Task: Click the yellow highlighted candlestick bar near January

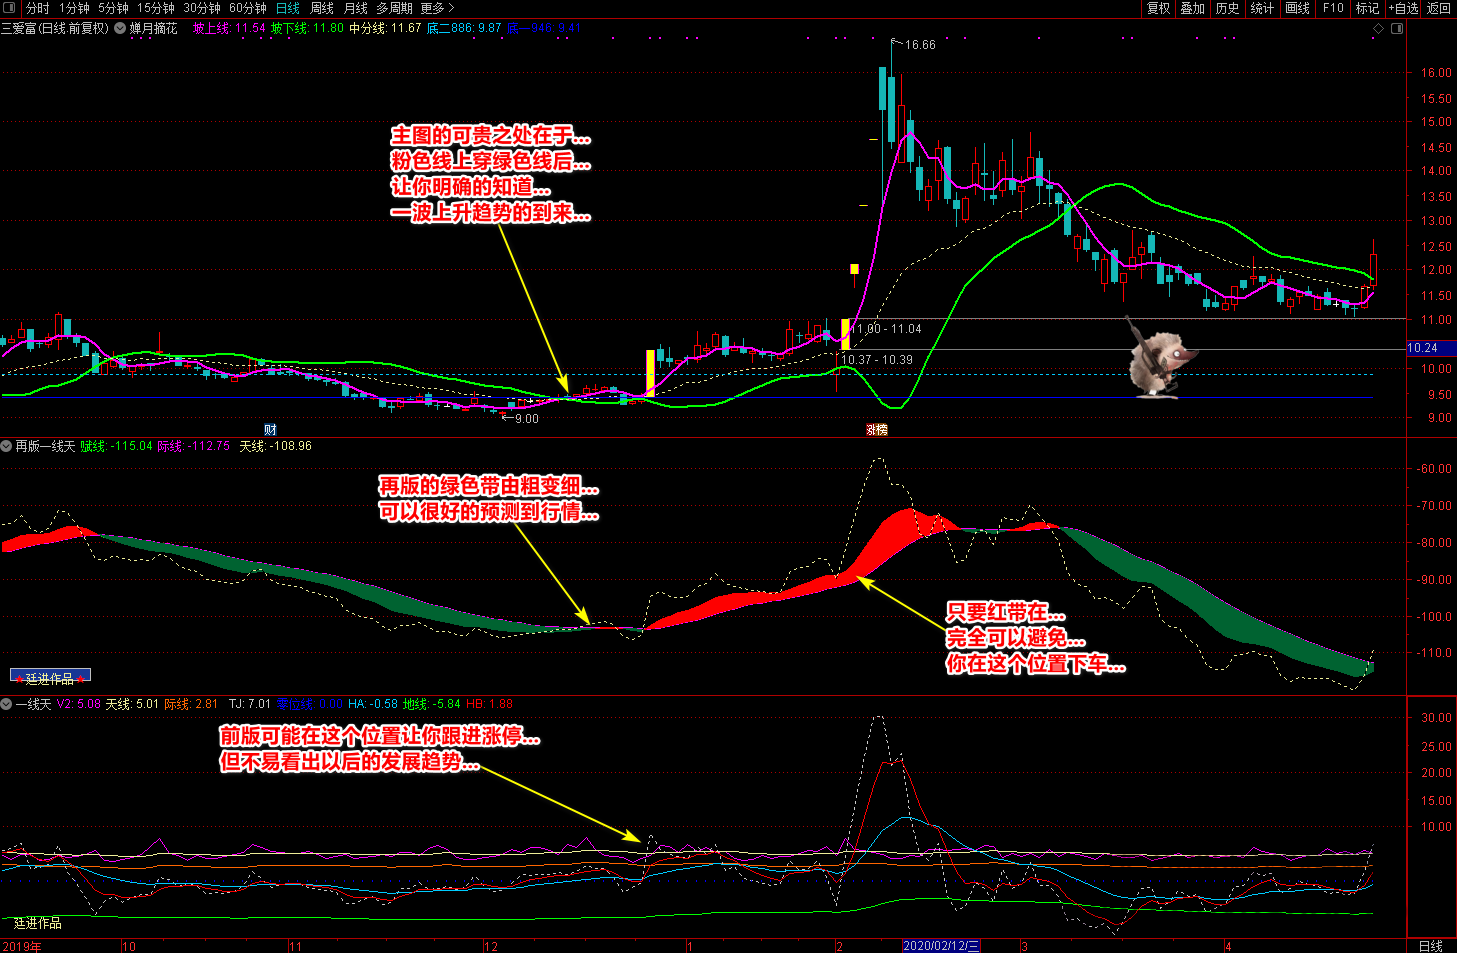Action: click(650, 373)
